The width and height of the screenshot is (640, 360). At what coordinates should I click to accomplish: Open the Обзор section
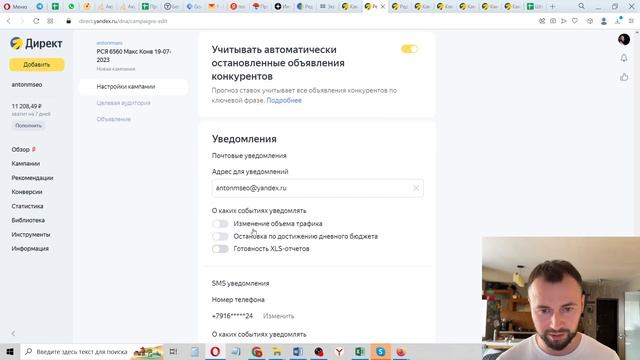coord(20,149)
